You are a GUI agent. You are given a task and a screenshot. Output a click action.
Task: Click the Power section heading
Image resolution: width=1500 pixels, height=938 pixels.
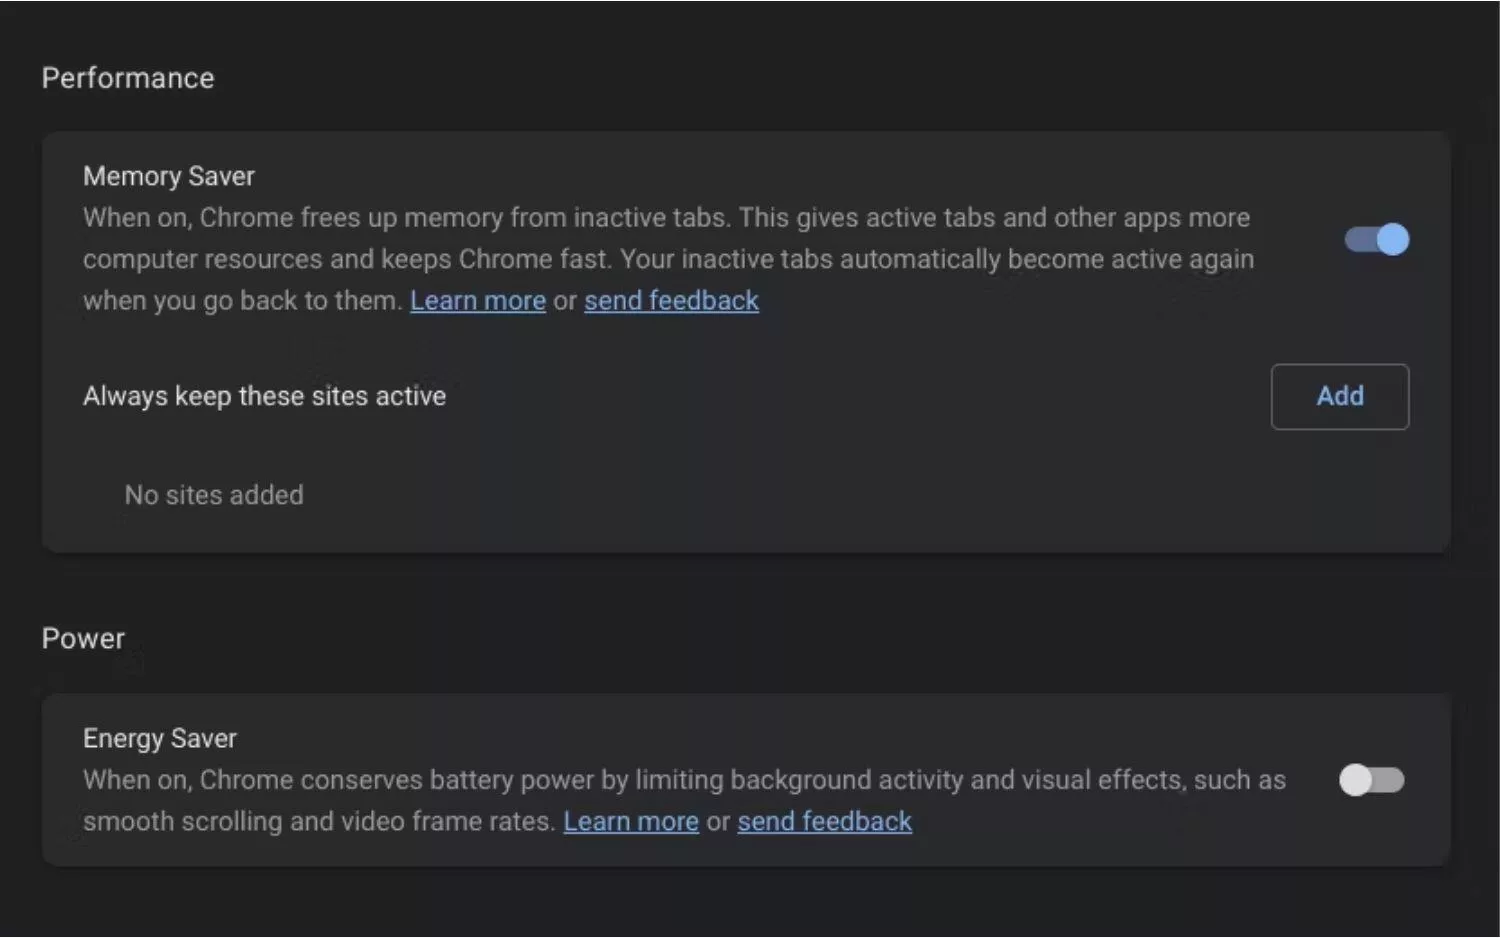tap(83, 639)
